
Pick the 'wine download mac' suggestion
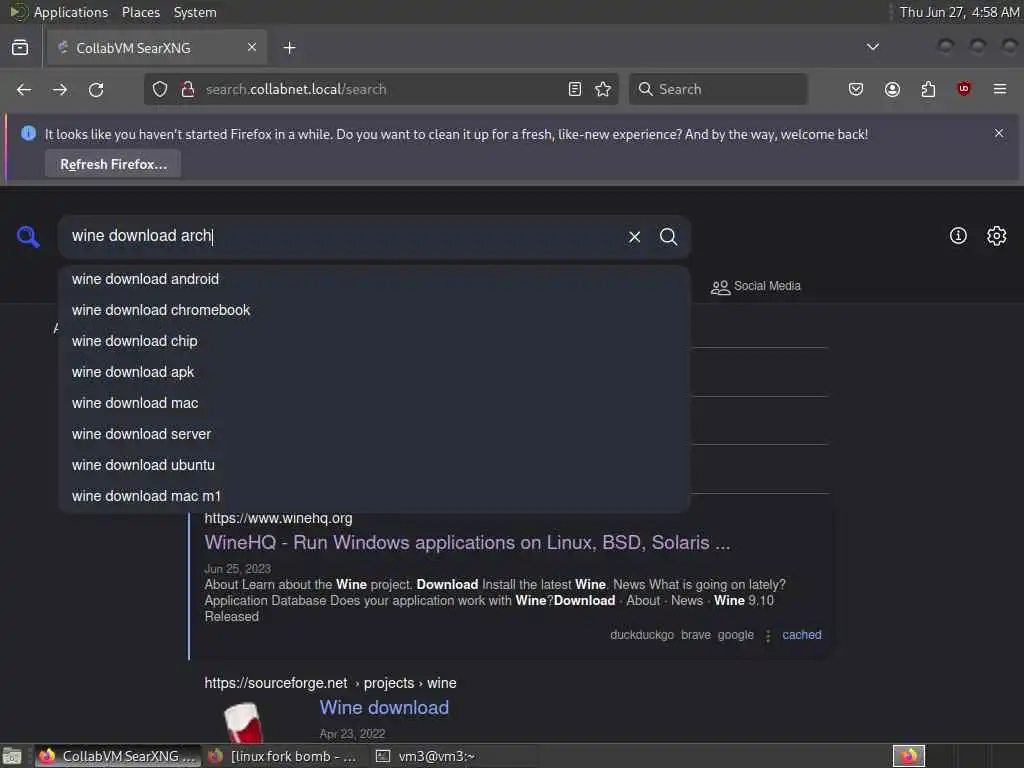[x=374, y=403]
